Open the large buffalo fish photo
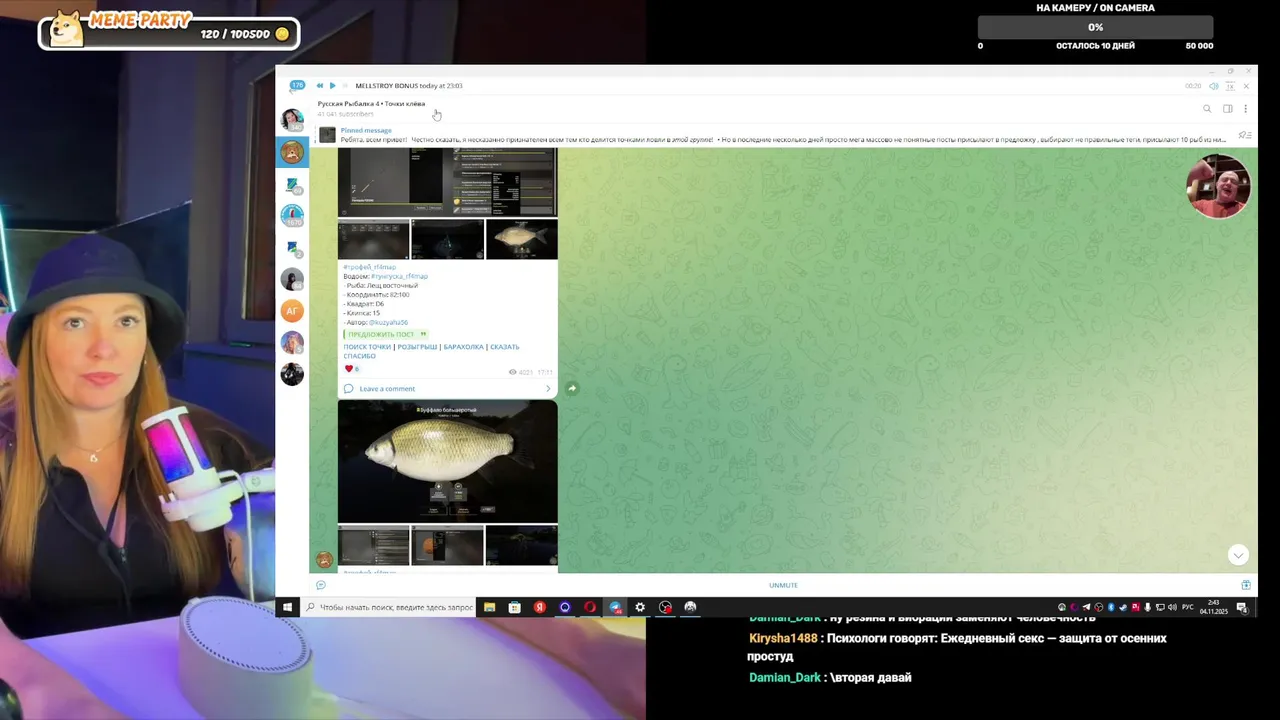1280x720 pixels. tap(447, 461)
